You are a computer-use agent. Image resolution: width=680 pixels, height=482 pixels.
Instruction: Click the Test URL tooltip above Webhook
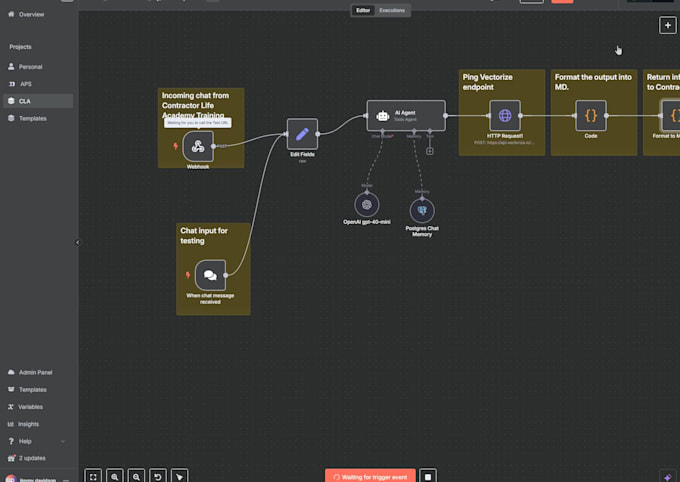[x=198, y=123]
